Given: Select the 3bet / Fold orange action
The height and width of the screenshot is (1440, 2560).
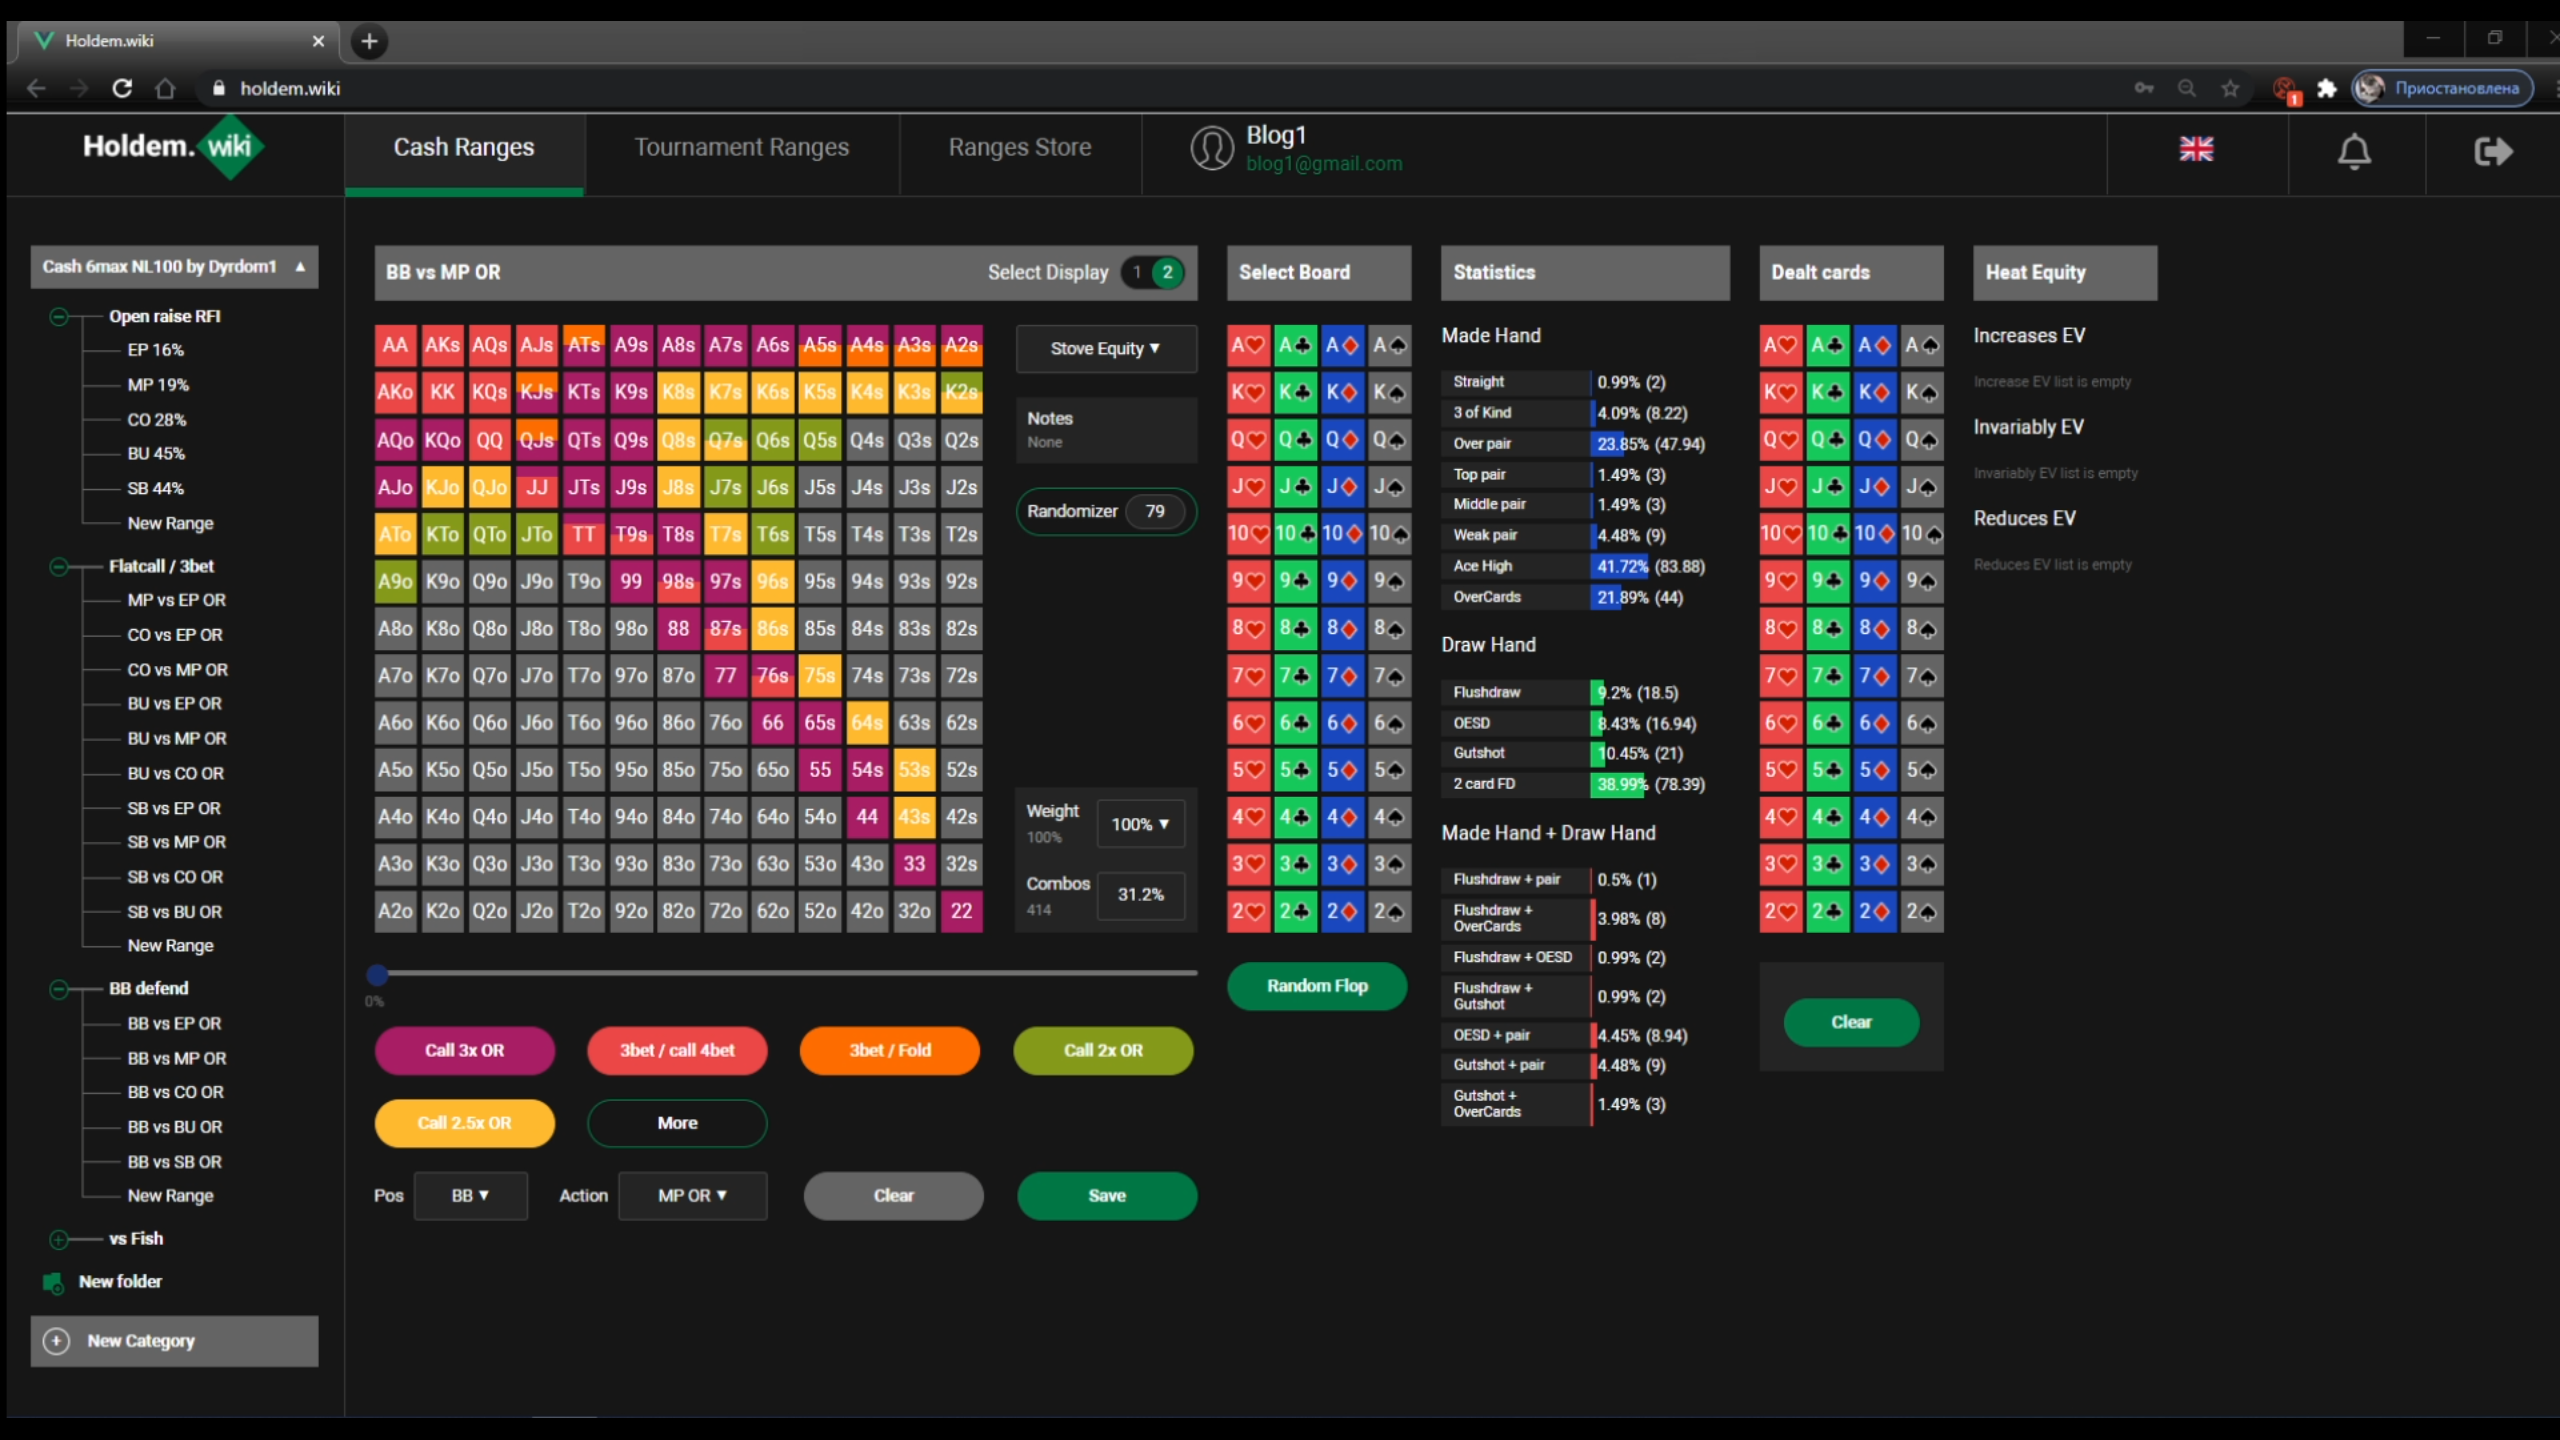Looking at the screenshot, I should 890,1051.
